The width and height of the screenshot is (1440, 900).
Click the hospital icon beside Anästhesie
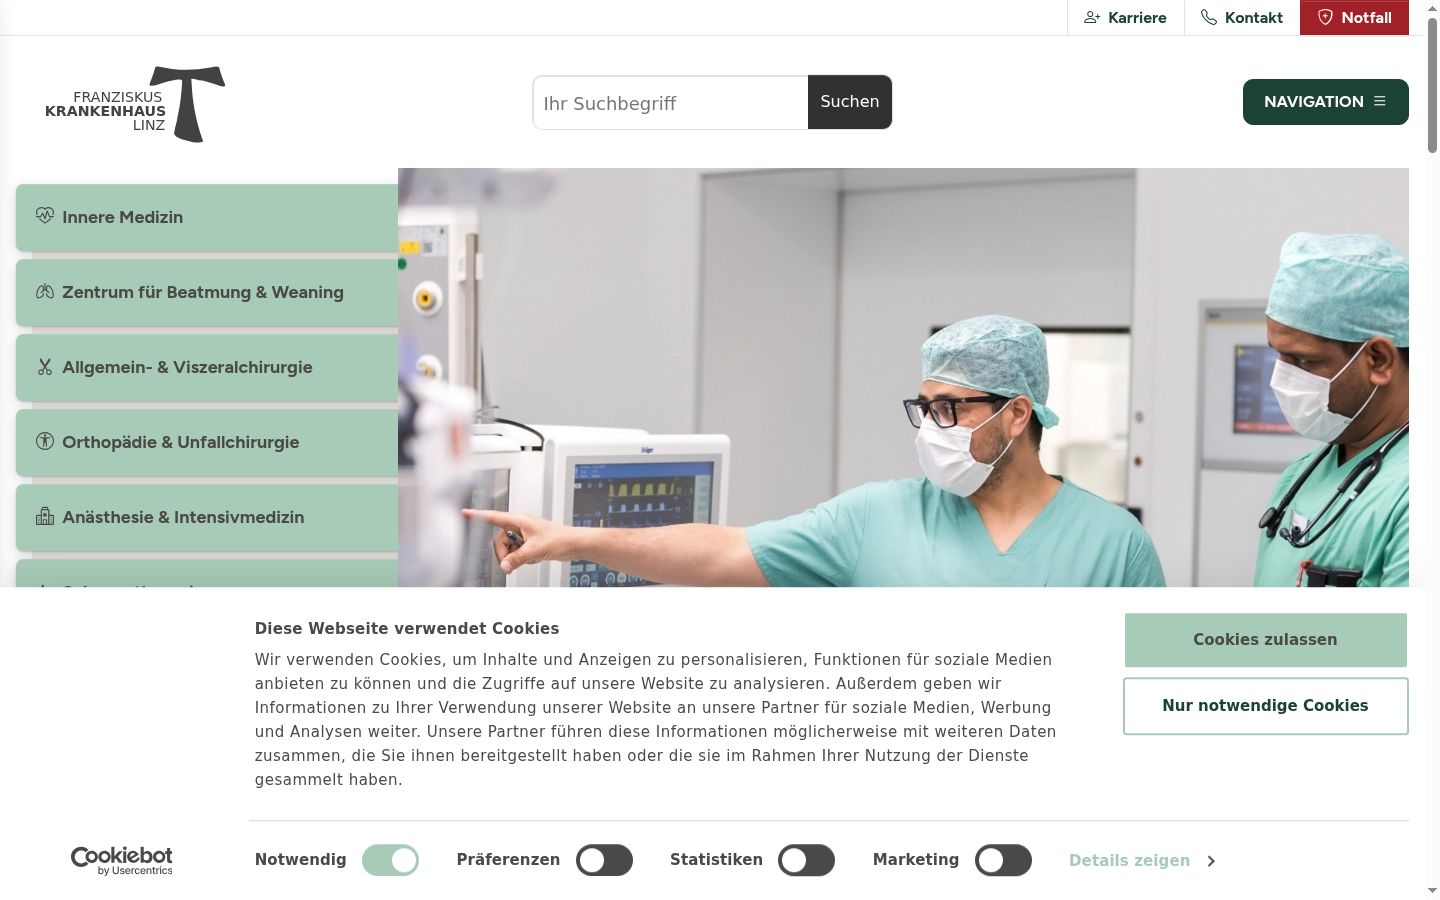[x=45, y=516]
